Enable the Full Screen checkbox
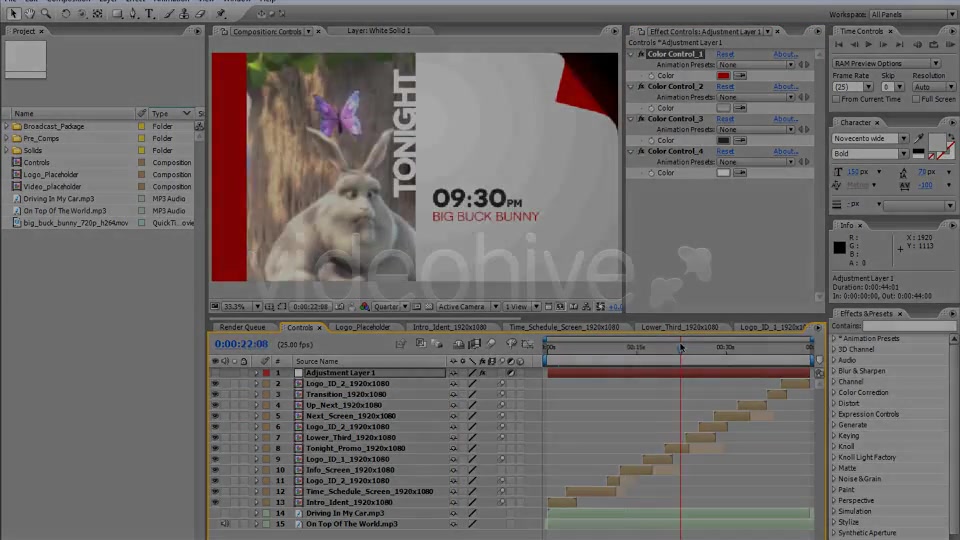960x540 pixels. 916,99
